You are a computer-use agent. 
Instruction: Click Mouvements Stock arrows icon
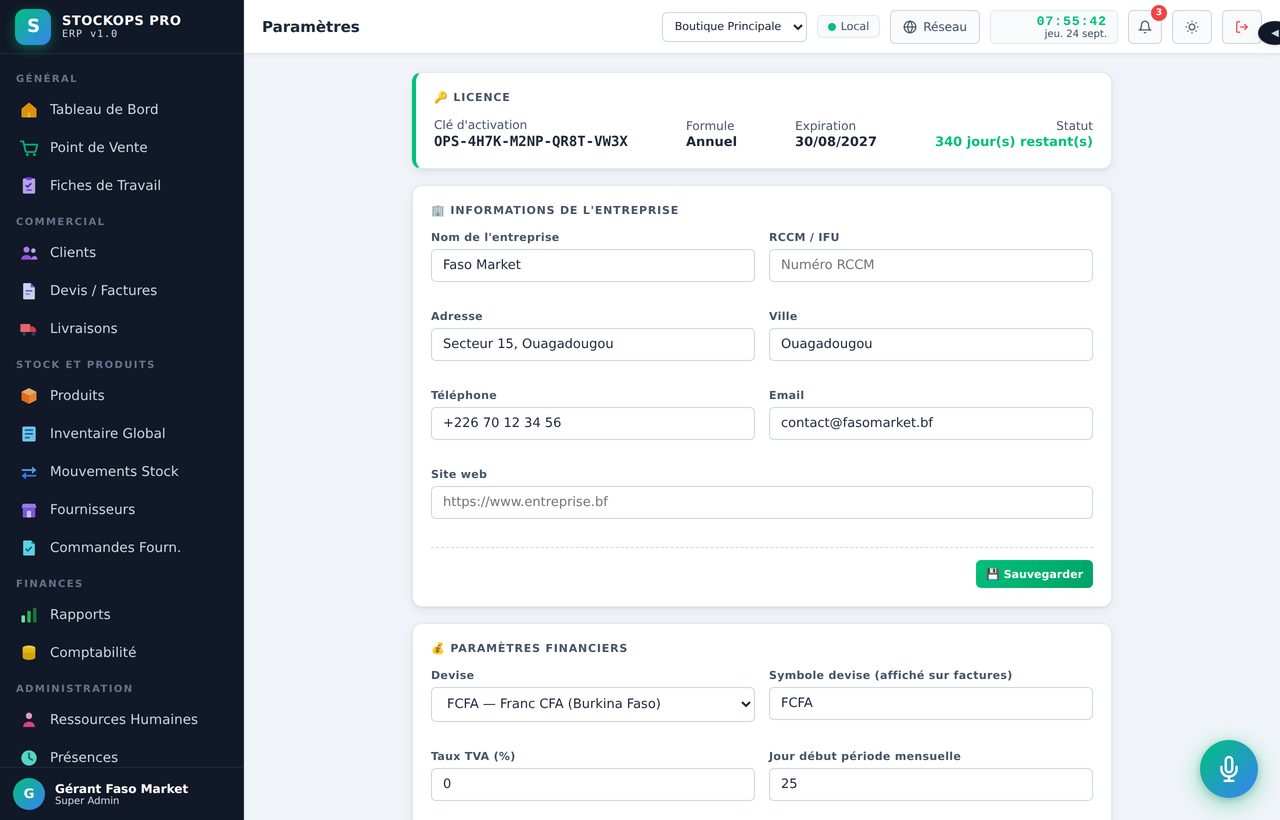[x=29, y=472]
